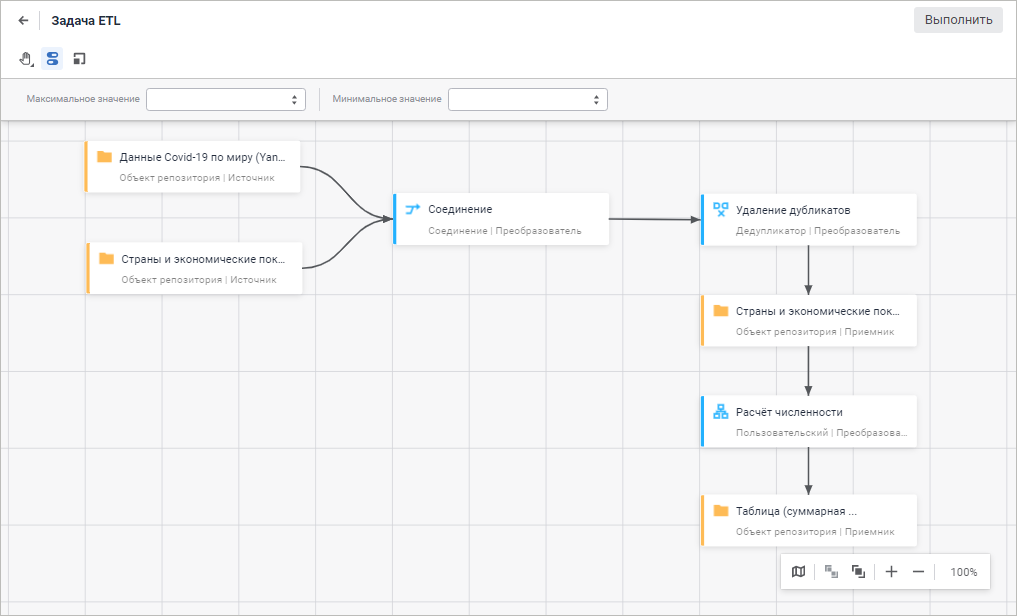
Task: Click the Выполнить button
Action: (x=957, y=20)
